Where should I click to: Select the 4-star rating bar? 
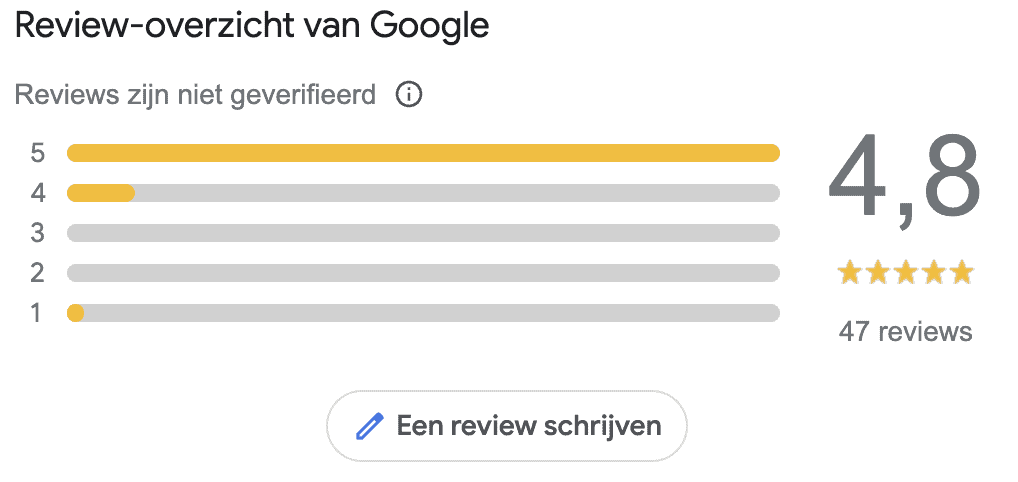coord(423,193)
